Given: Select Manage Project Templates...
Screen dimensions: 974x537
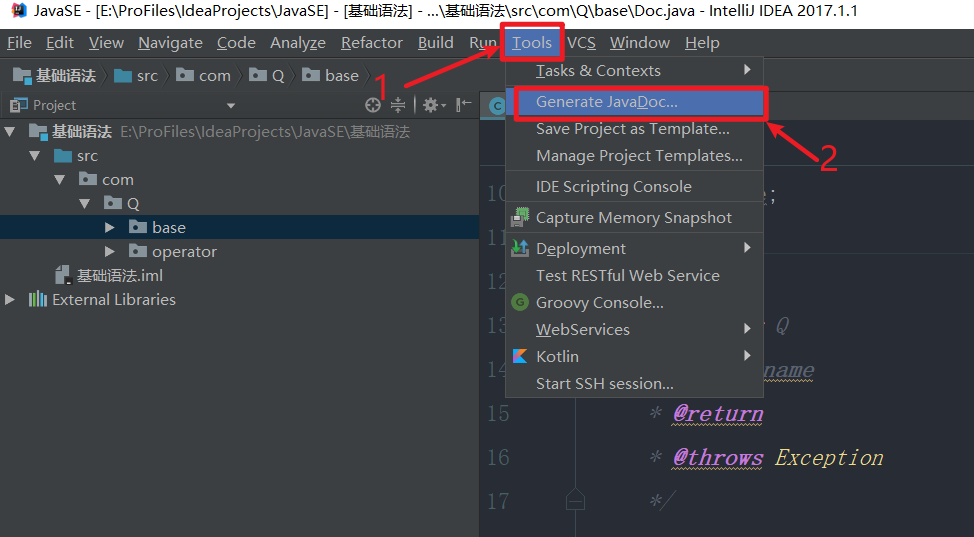Looking at the screenshot, I should [x=634, y=155].
